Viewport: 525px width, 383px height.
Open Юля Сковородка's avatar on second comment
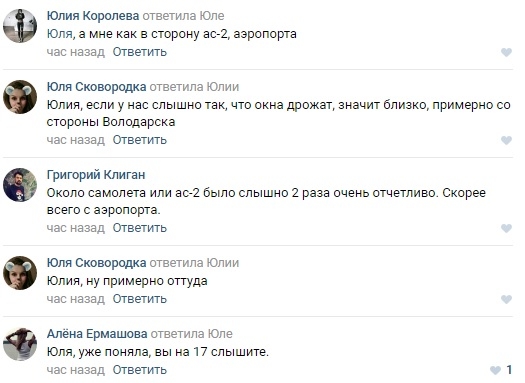tap(20, 97)
